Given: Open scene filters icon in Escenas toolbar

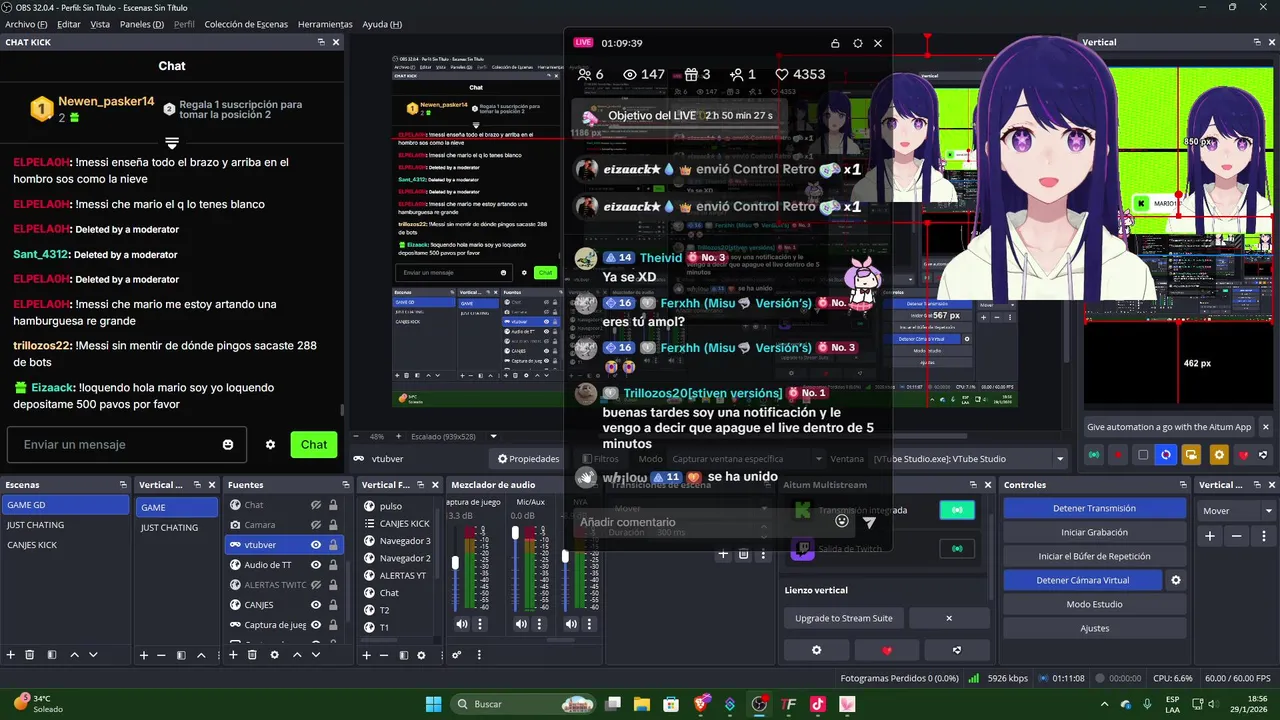Looking at the screenshot, I should 51,655.
